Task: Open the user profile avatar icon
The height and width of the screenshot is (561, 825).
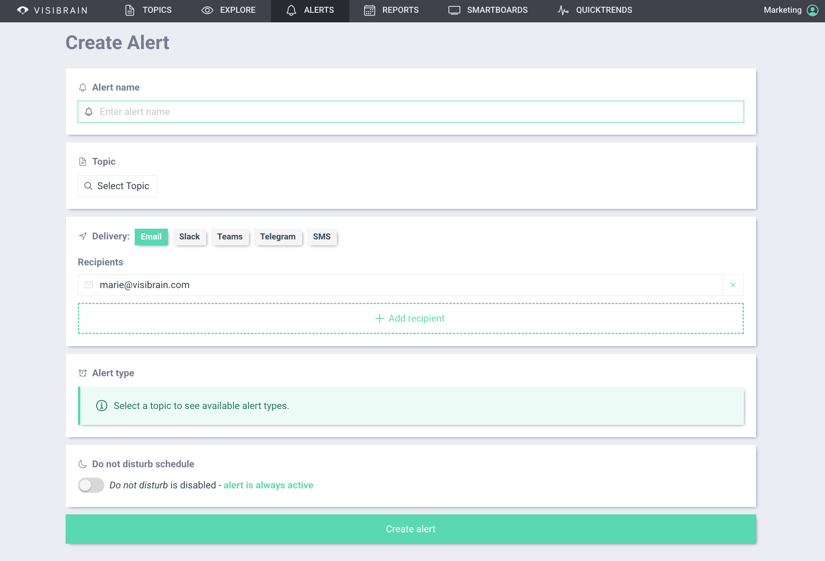Action: coord(812,10)
